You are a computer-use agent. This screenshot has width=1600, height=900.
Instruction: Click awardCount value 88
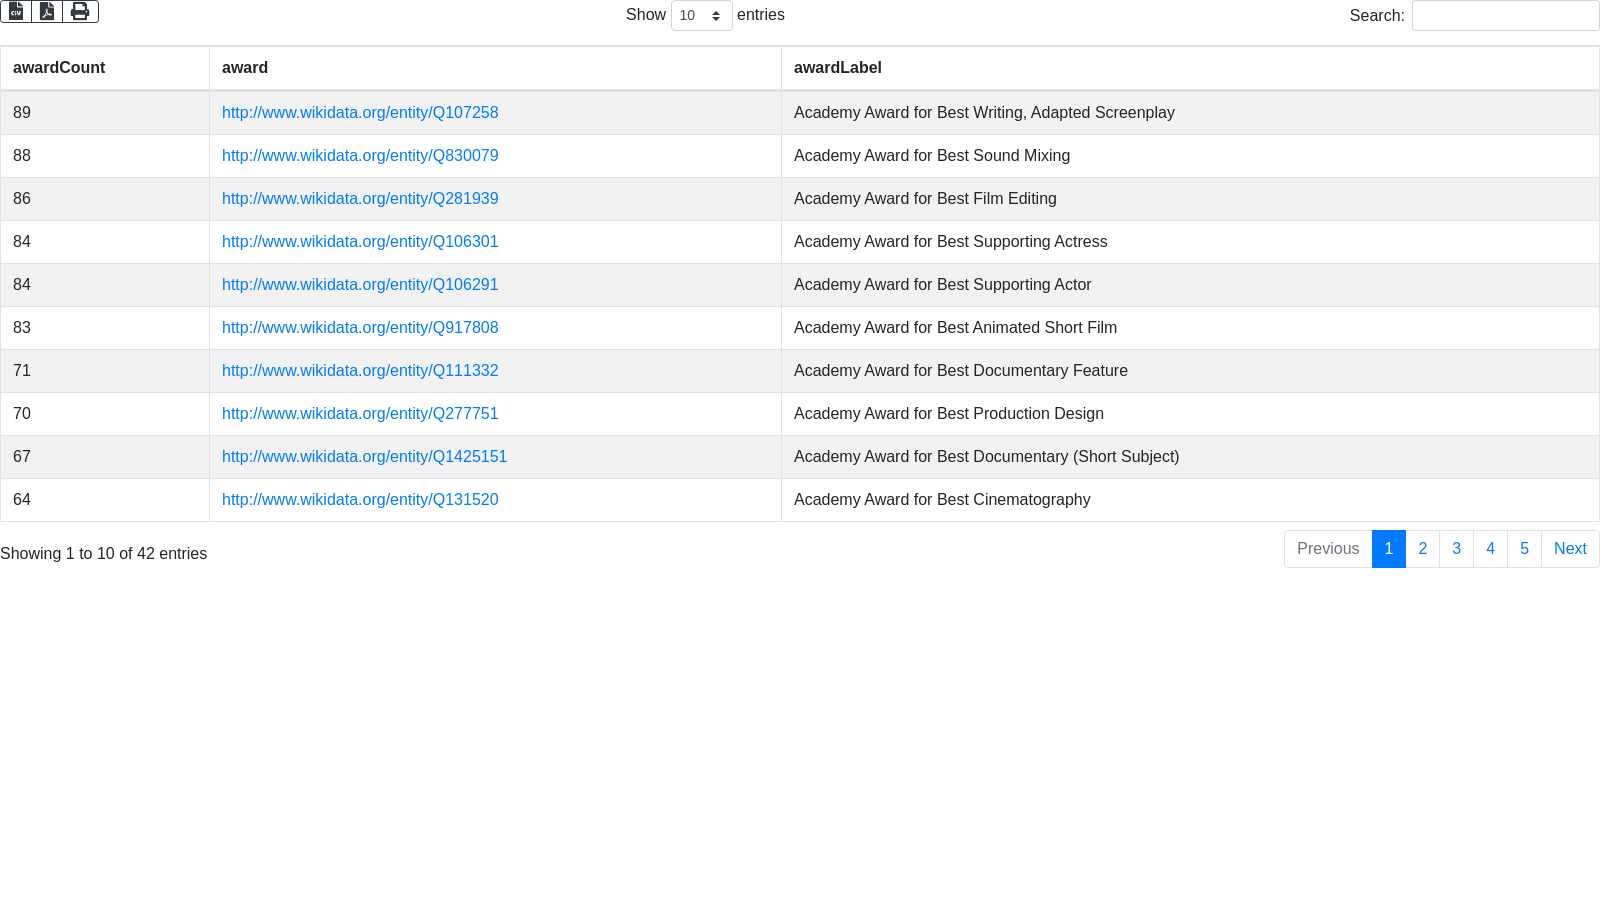pos(22,156)
